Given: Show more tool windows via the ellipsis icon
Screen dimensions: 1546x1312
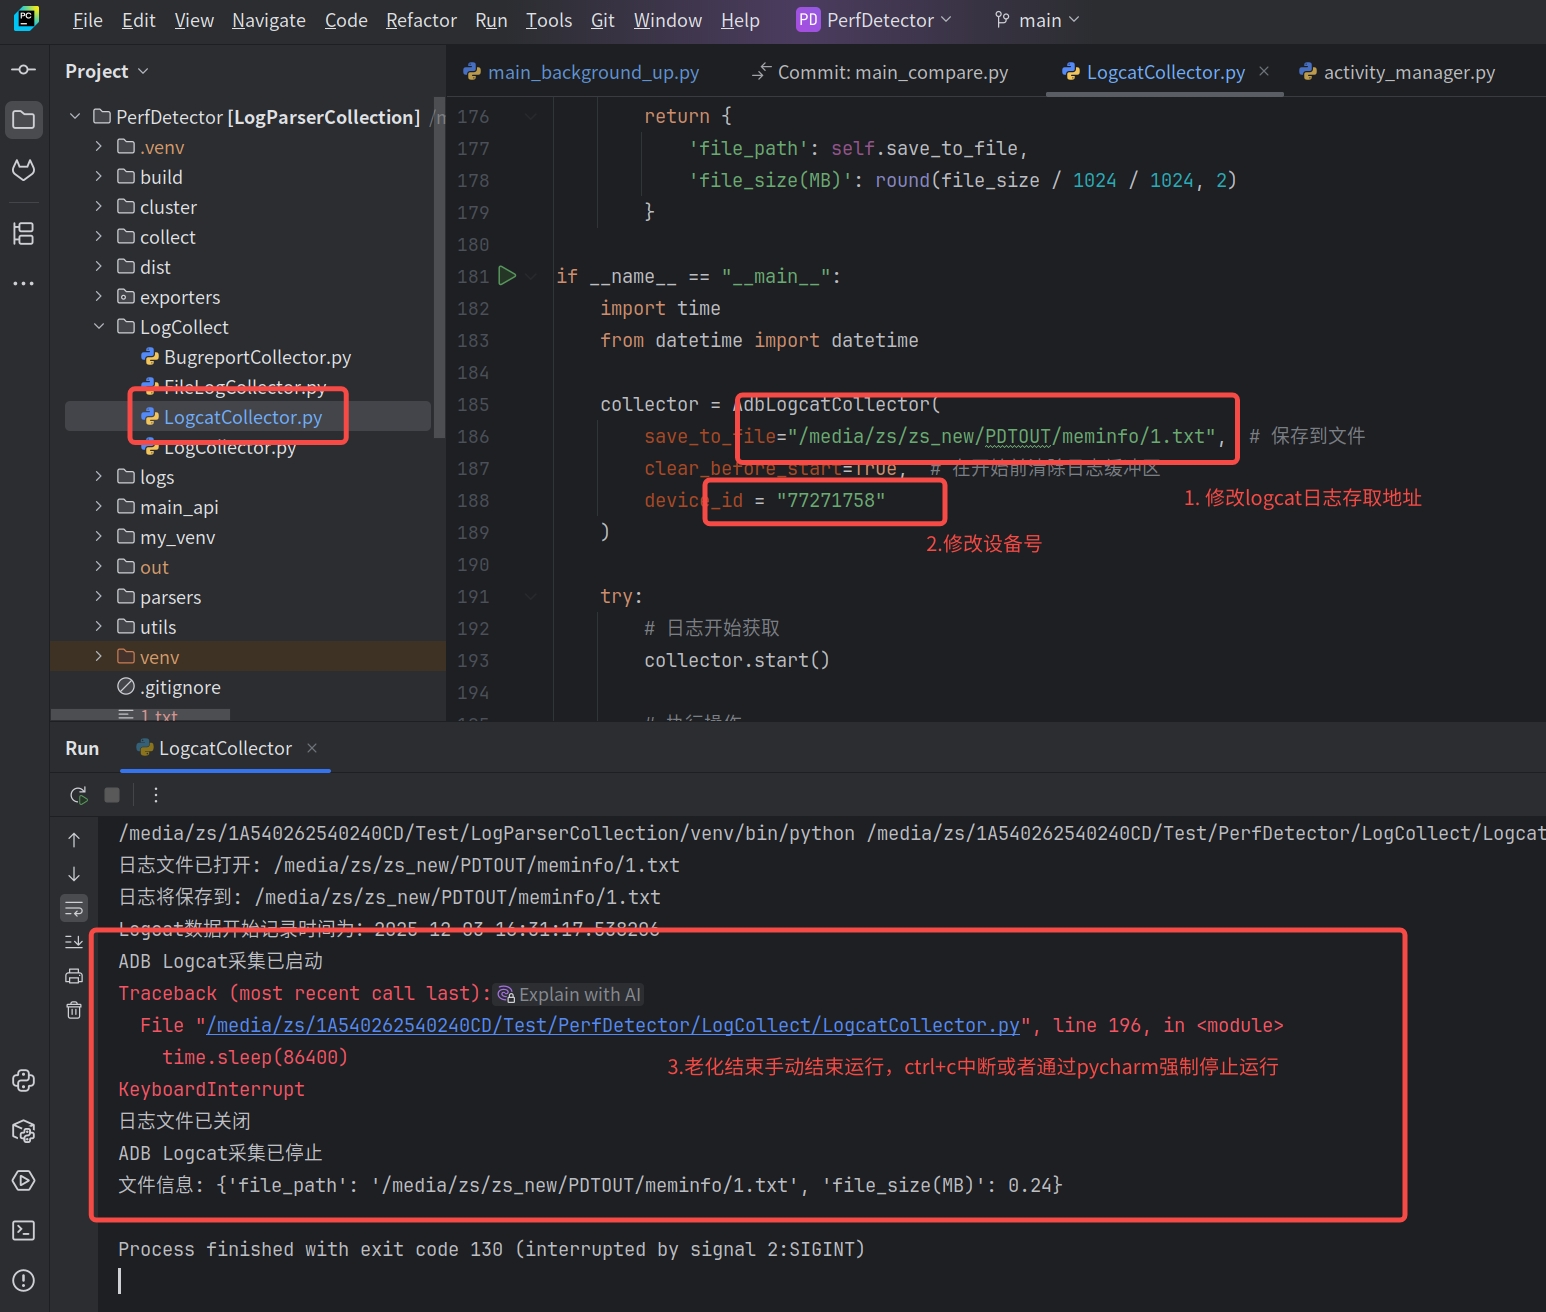Looking at the screenshot, I should 24,284.
